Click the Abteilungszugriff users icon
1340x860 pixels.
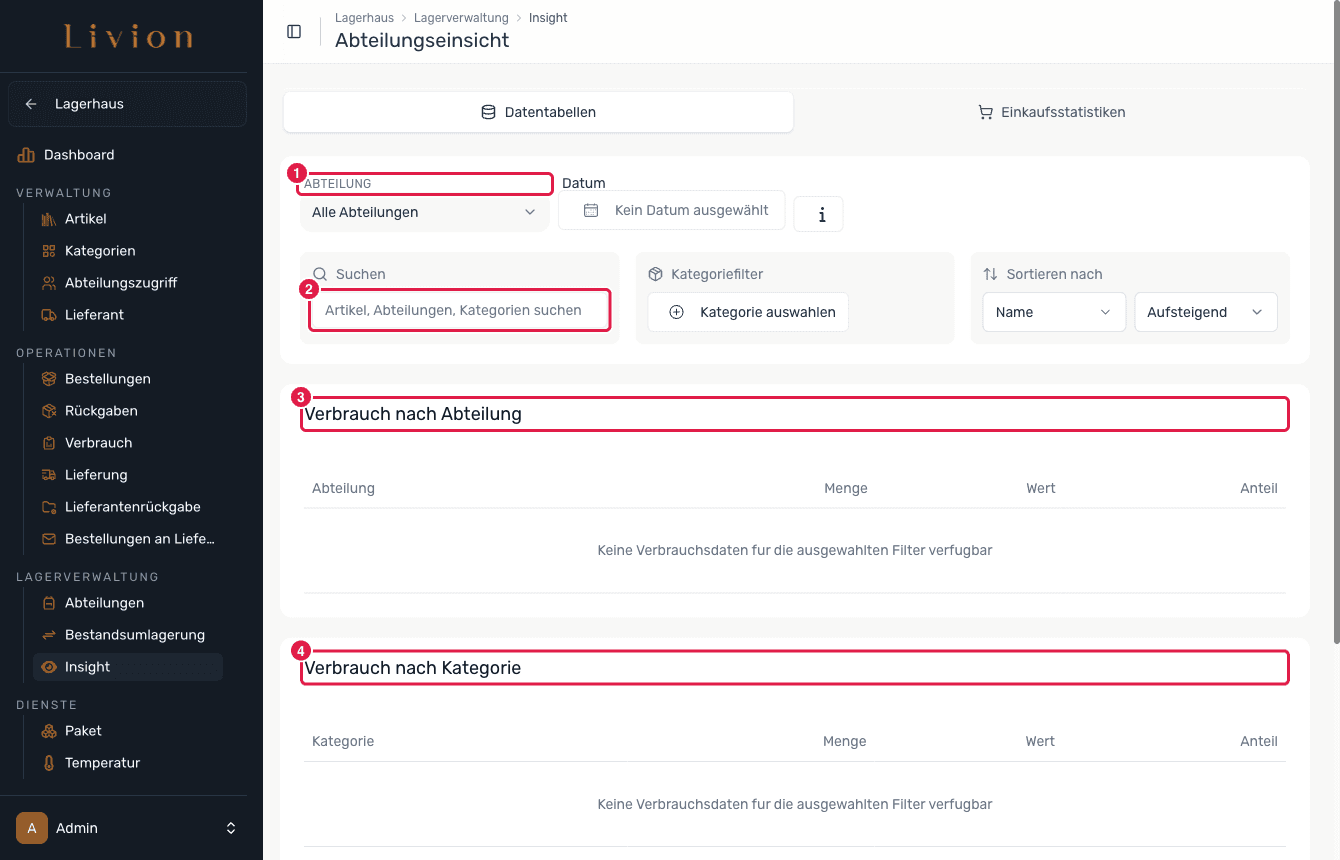[49, 283]
